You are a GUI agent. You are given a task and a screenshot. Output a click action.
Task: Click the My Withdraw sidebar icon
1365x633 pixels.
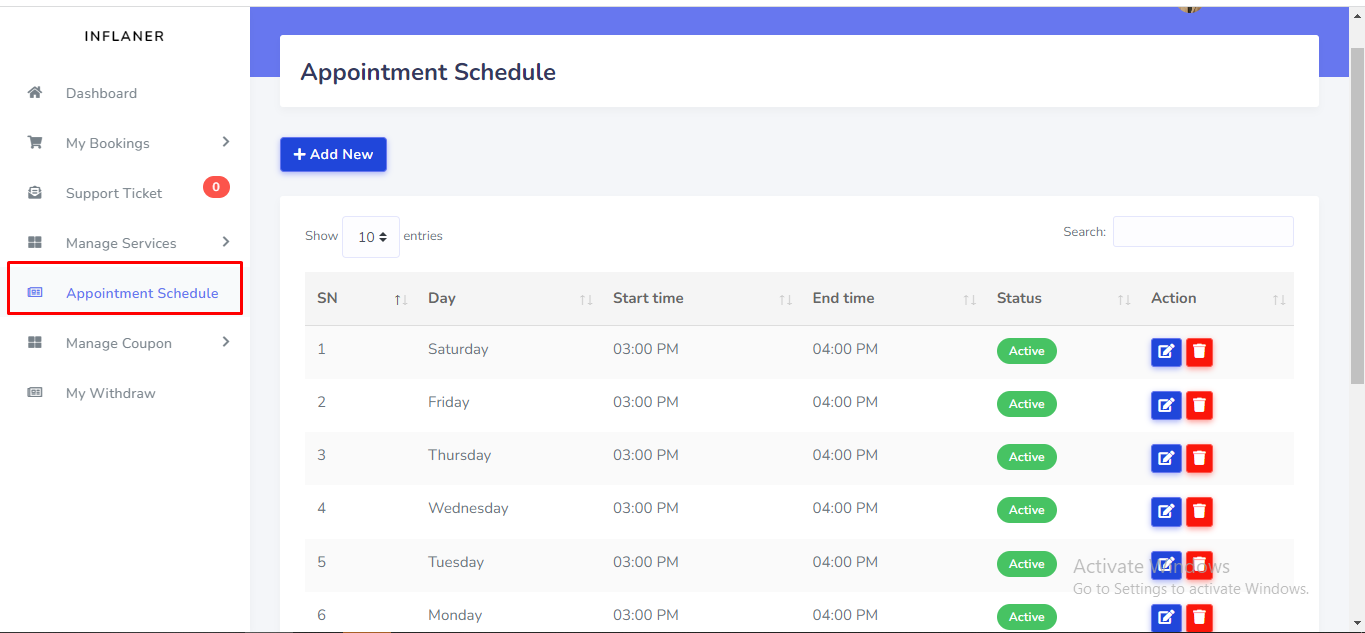pyautogui.click(x=35, y=393)
